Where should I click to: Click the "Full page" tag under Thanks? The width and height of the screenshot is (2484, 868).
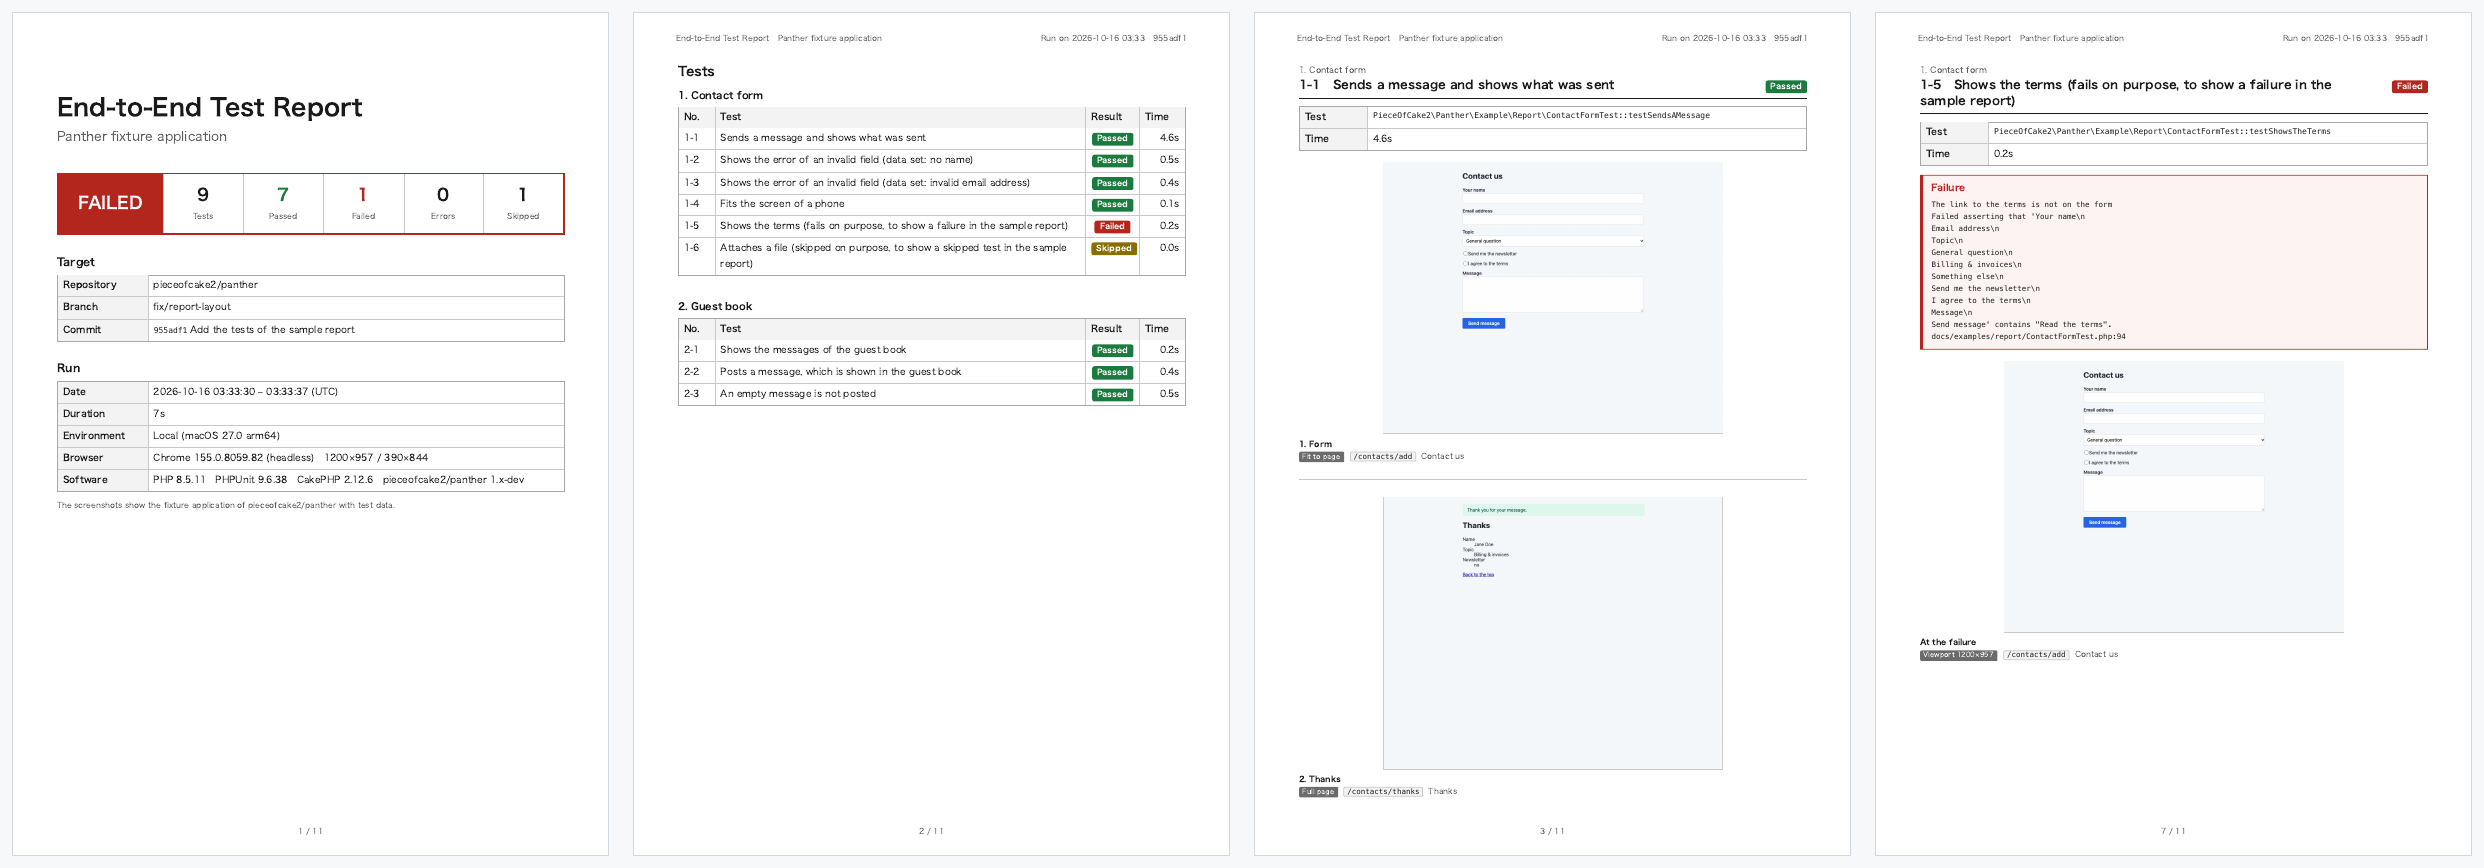pyautogui.click(x=1318, y=792)
